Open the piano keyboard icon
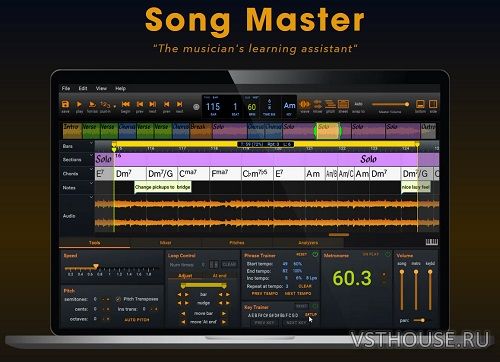Image resolution: width=500 pixels, height=362 pixels. [x=432, y=242]
